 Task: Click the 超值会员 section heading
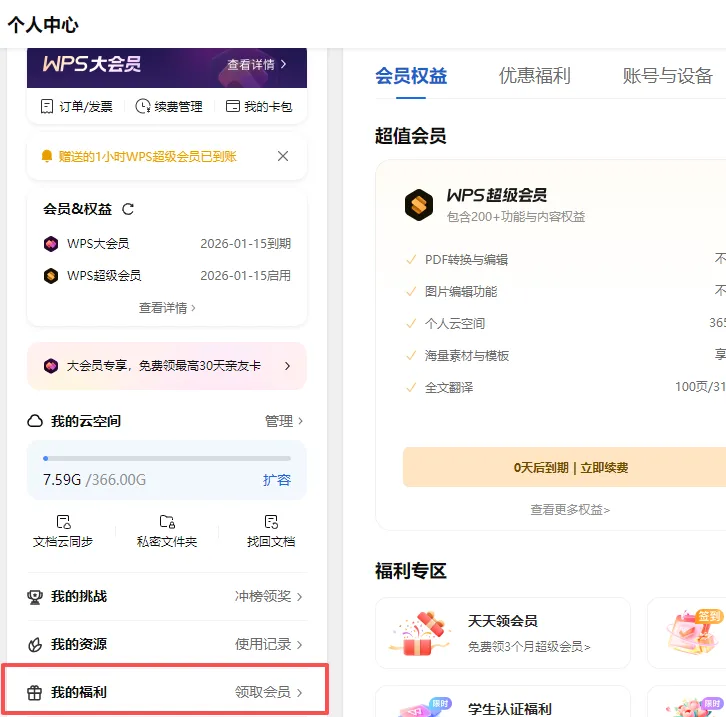pyautogui.click(x=411, y=136)
